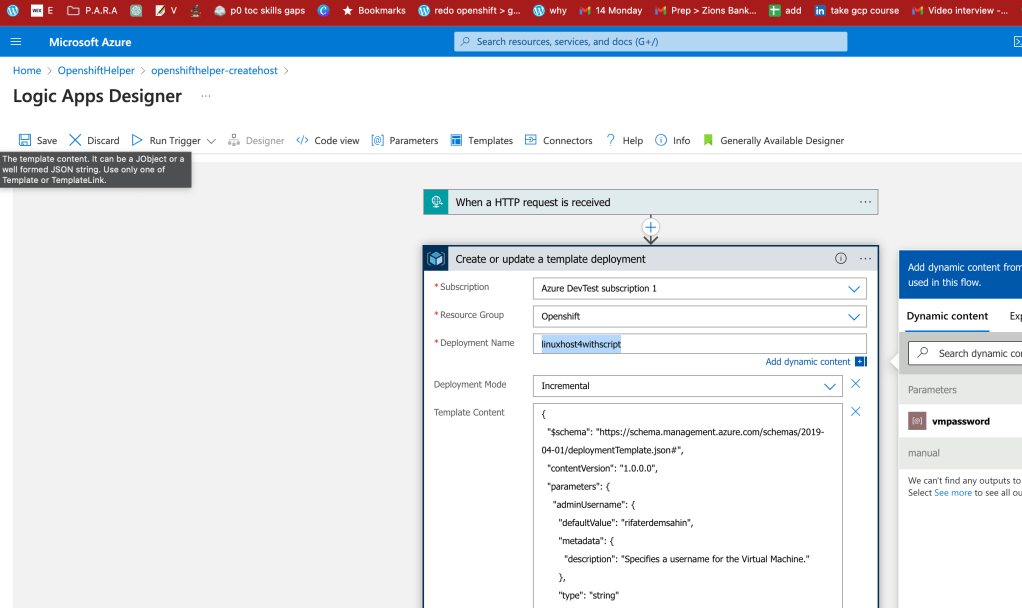Open ellipsis menu on HTTP request trigger
This screenshot has width=1022, height=608.
point(865,202)
